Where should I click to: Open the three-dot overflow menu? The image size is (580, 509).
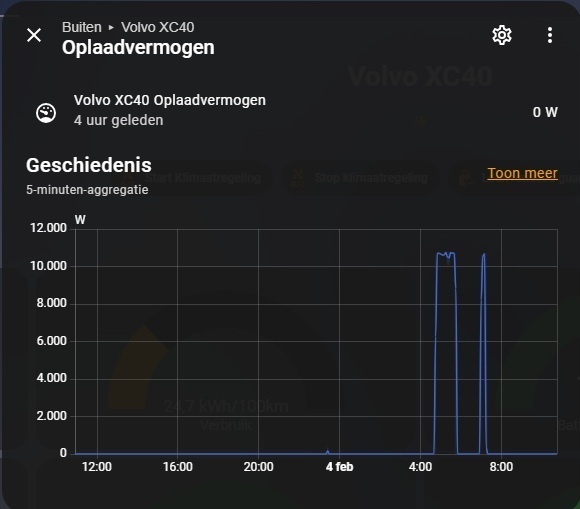550,35
